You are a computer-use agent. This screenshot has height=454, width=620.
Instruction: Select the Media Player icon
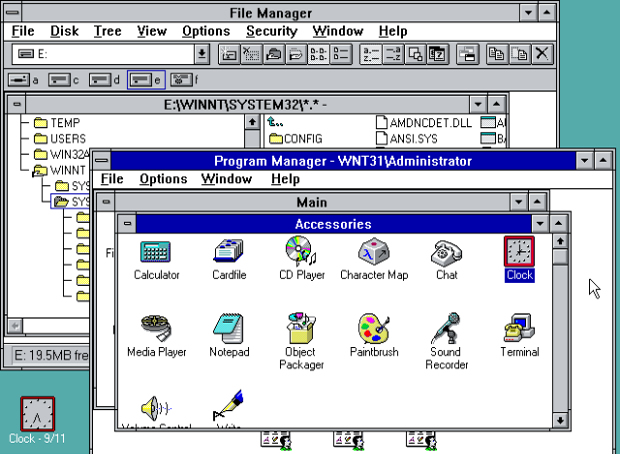156,328
